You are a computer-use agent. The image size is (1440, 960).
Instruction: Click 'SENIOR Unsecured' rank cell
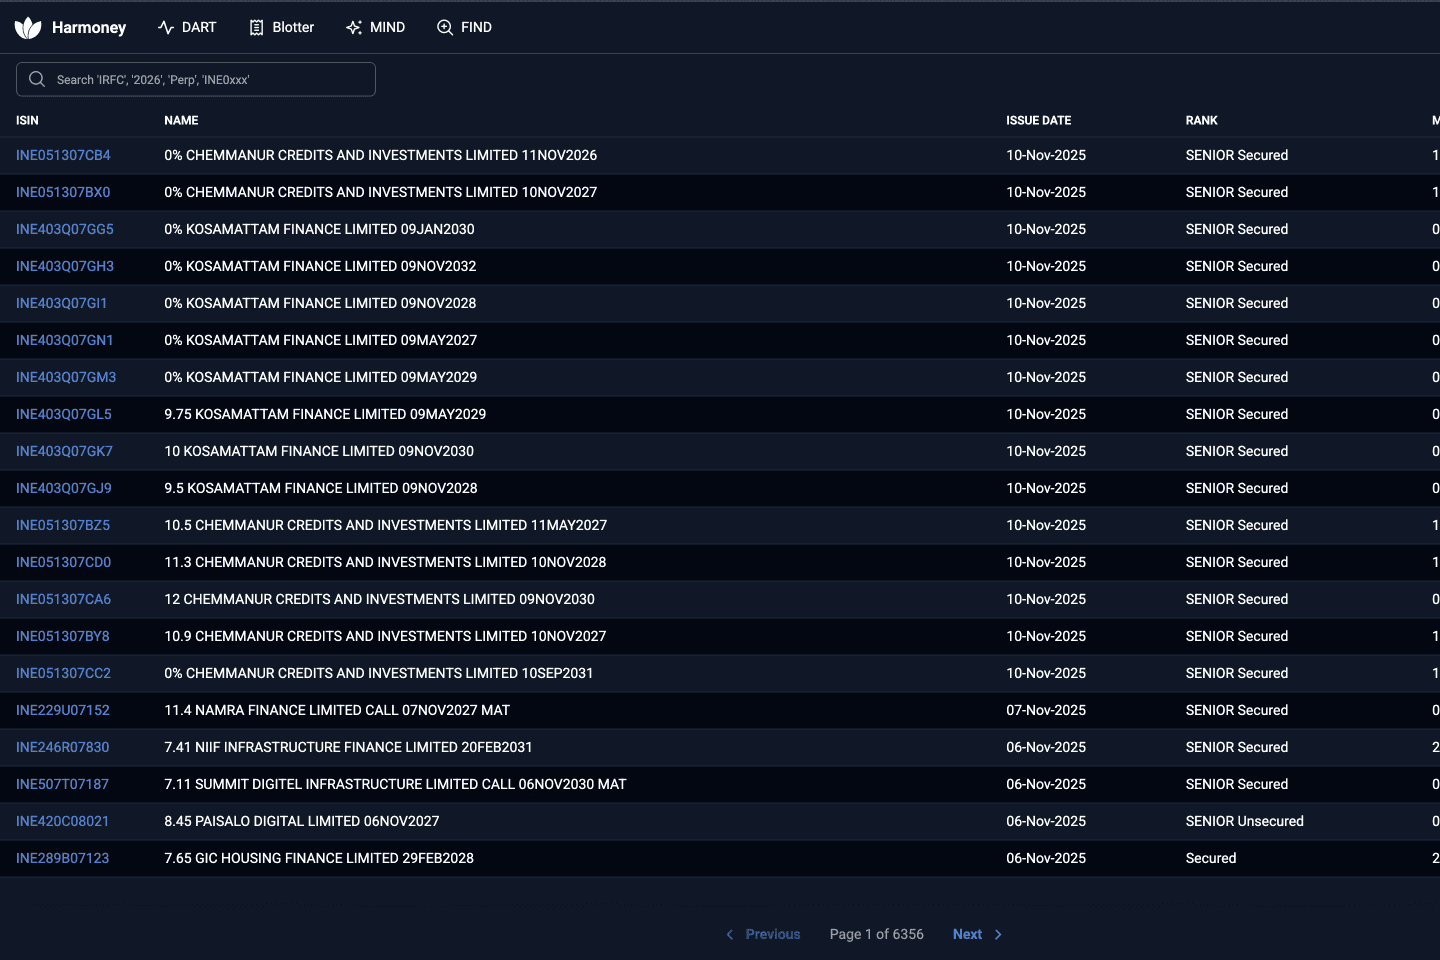[x=1244, y=821]
